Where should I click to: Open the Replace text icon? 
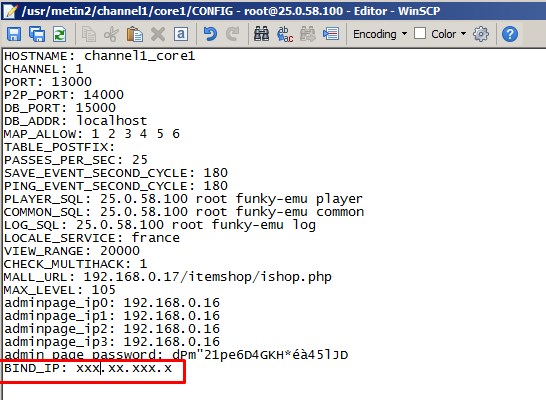pyautogui.click(x=285, y=34)
